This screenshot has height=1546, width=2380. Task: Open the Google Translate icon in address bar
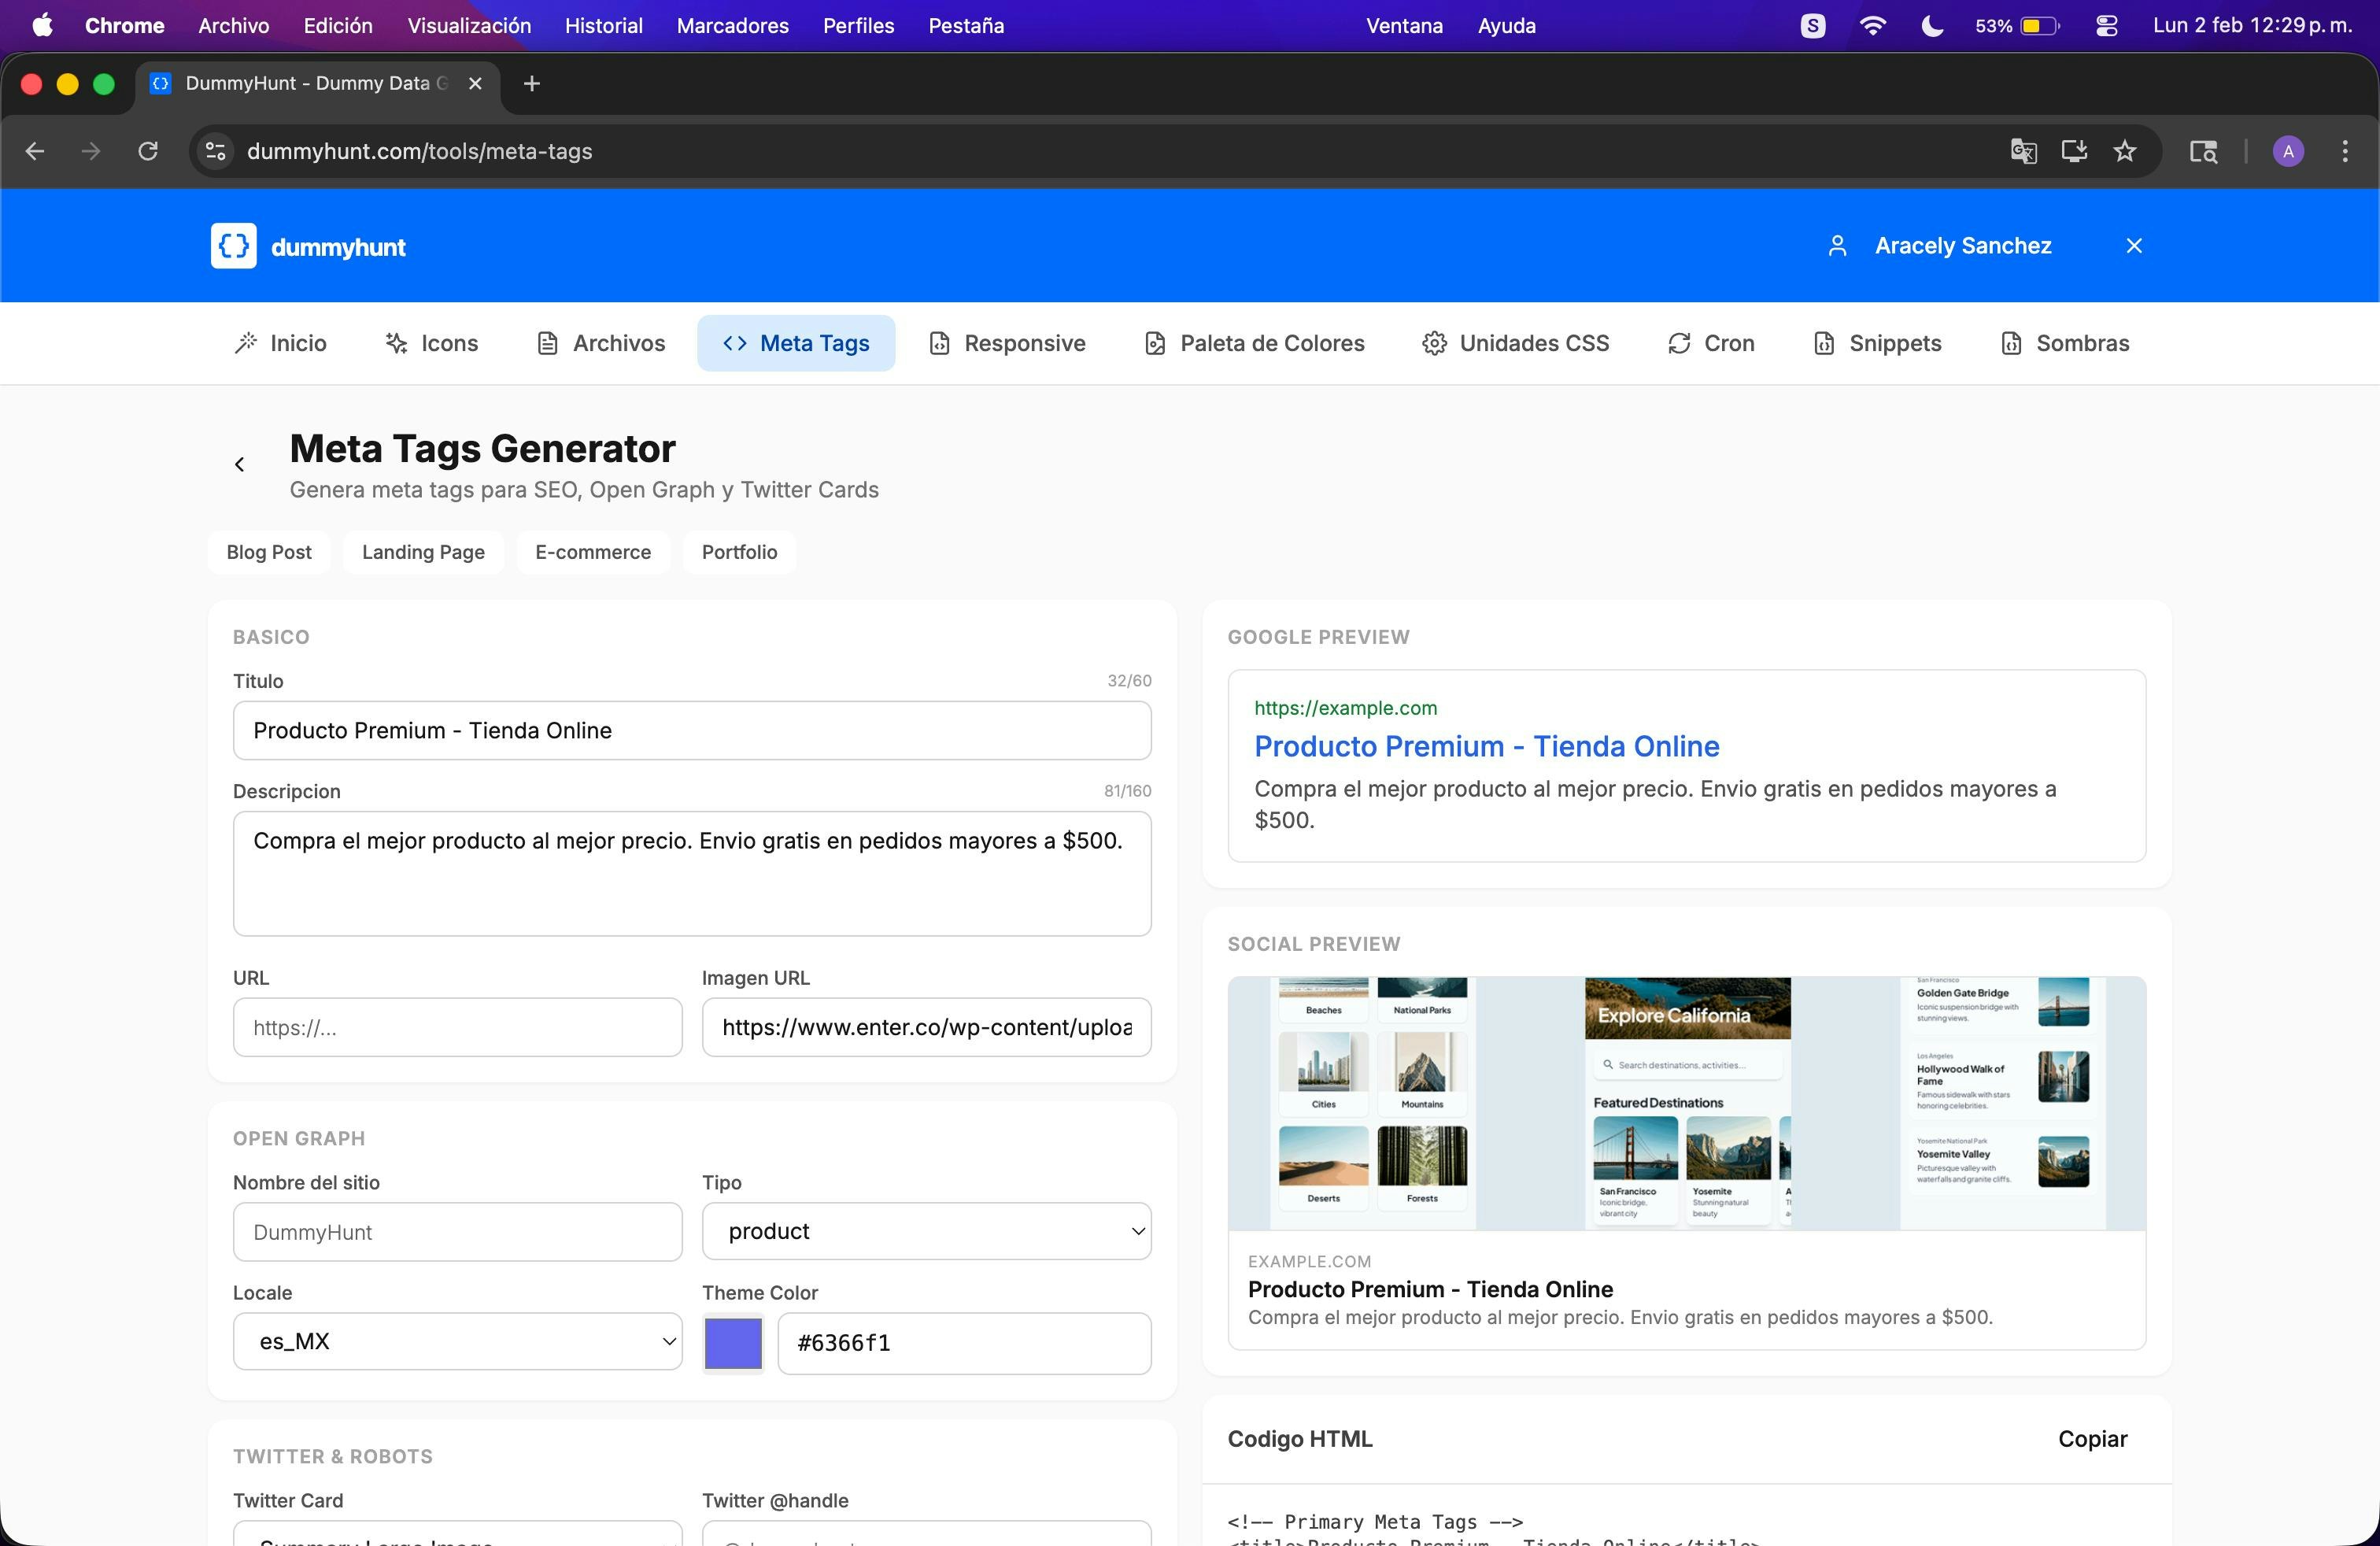2023,151
